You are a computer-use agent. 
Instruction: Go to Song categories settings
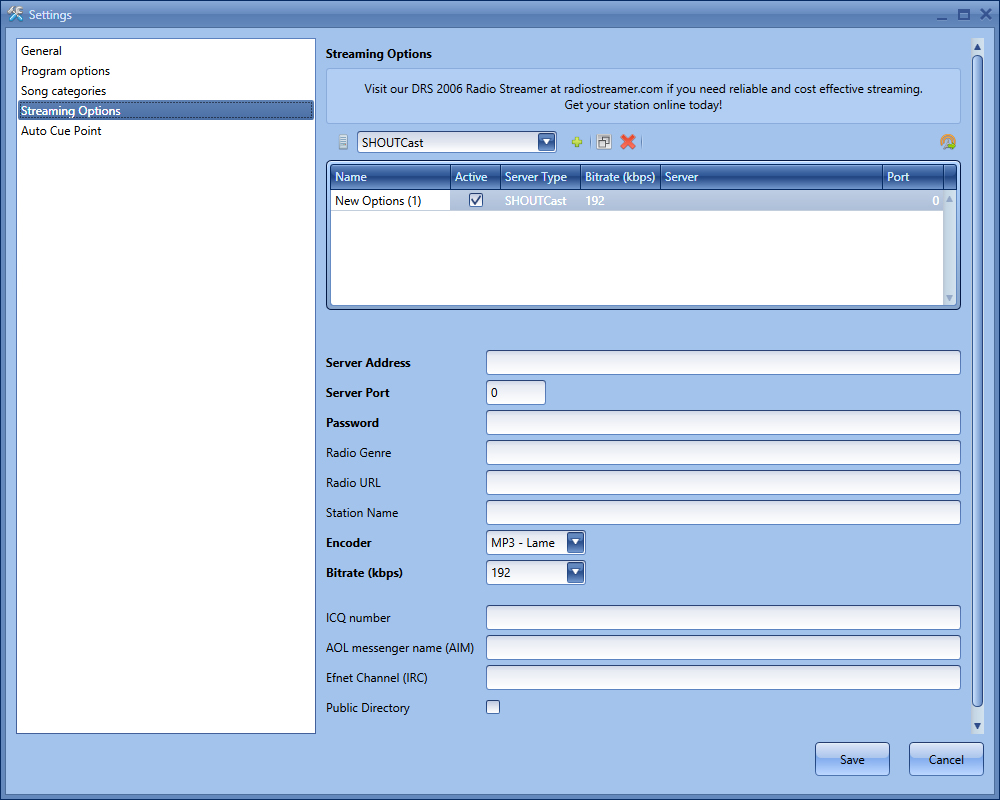(x=63, y=91)
